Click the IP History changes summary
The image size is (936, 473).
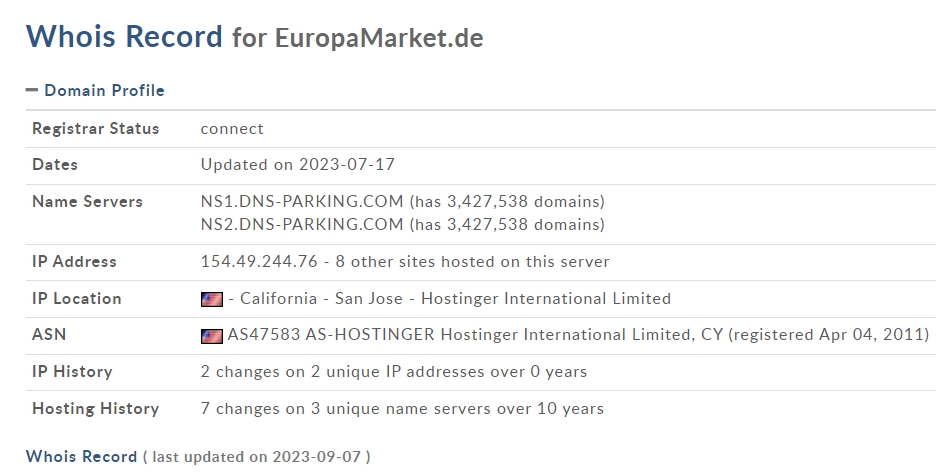[393, 371]
